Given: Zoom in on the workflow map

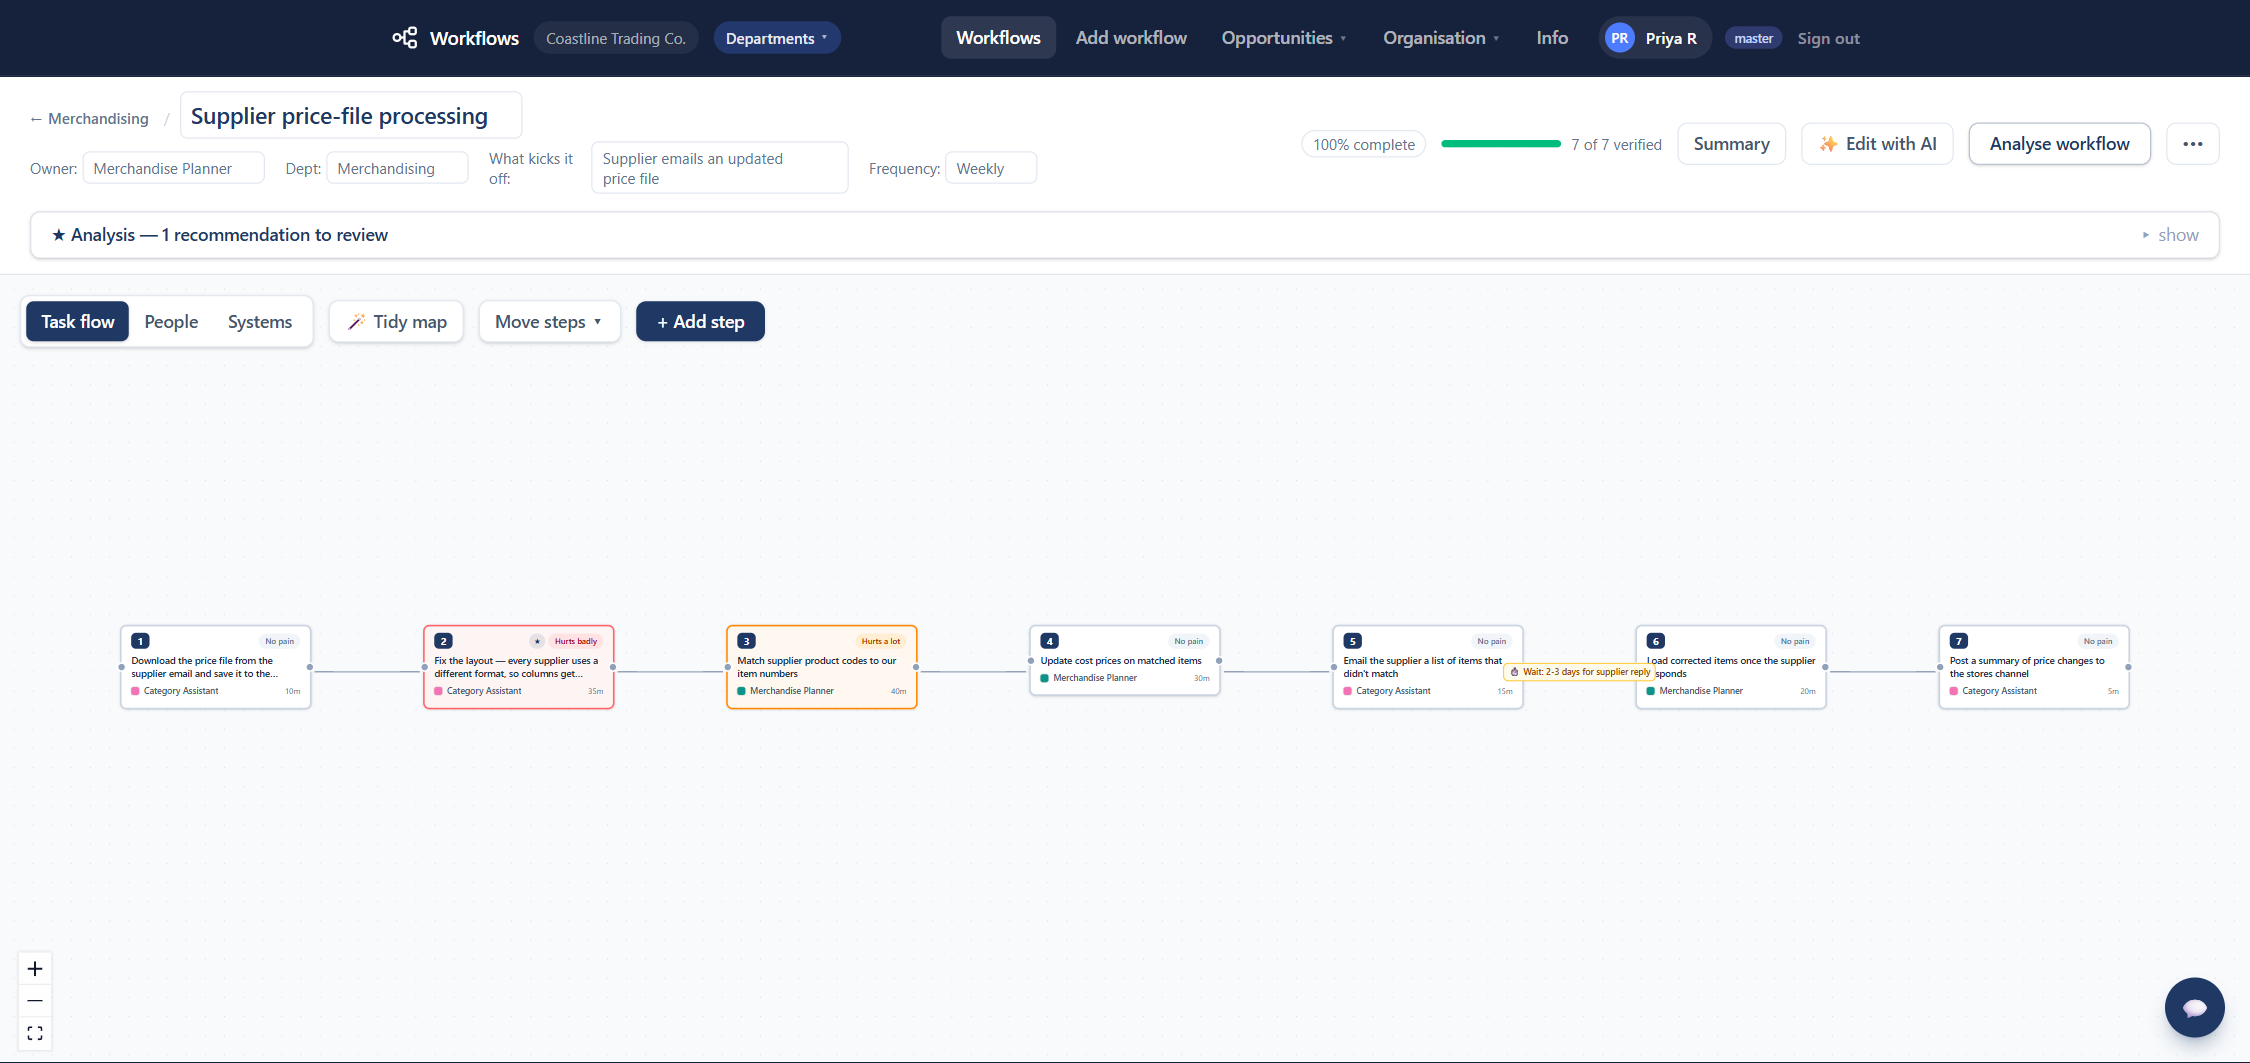Looking at the screenshot, I should (35, 968).
